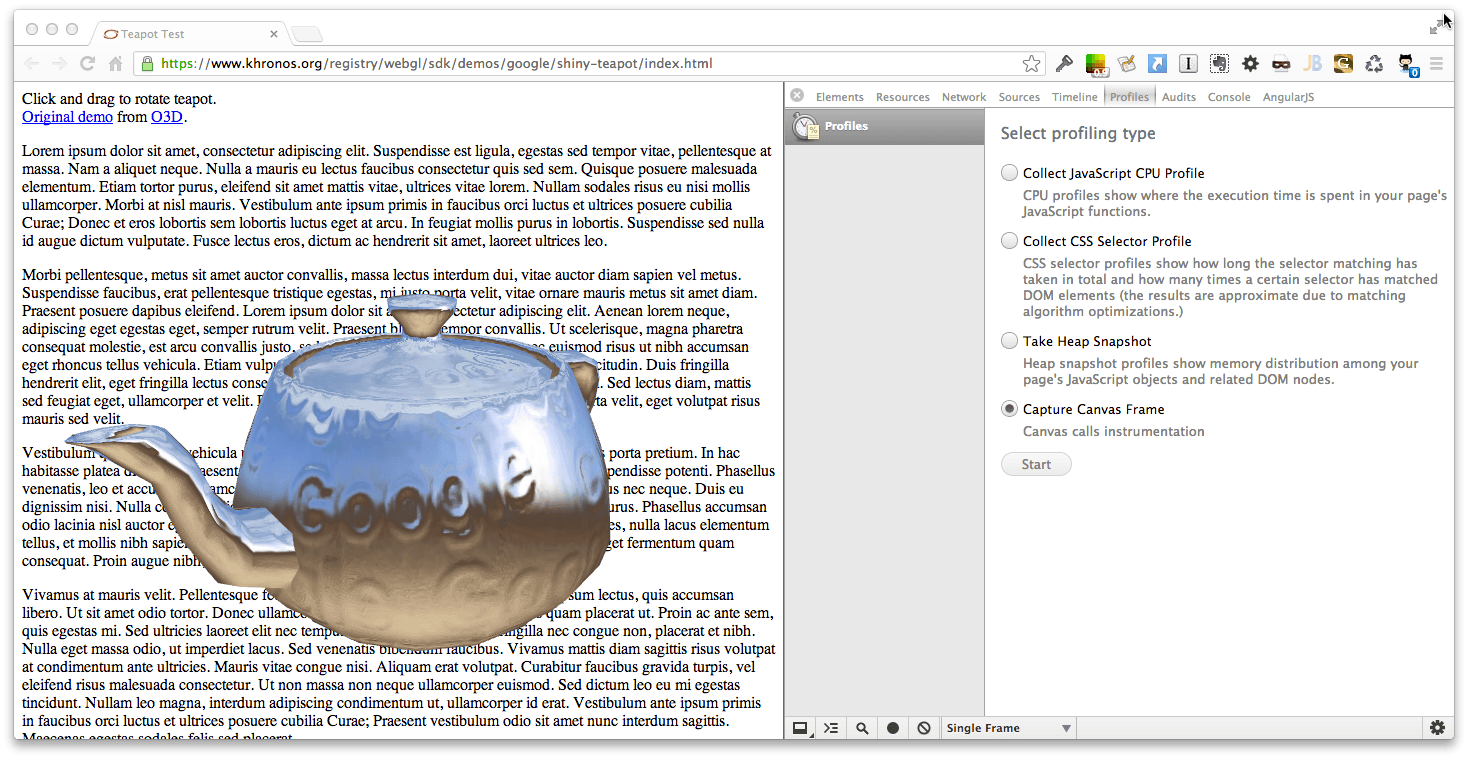Close DevTools with the X icon
The width and height of the screenshot is (1468, 759).
tap(797, 96)
